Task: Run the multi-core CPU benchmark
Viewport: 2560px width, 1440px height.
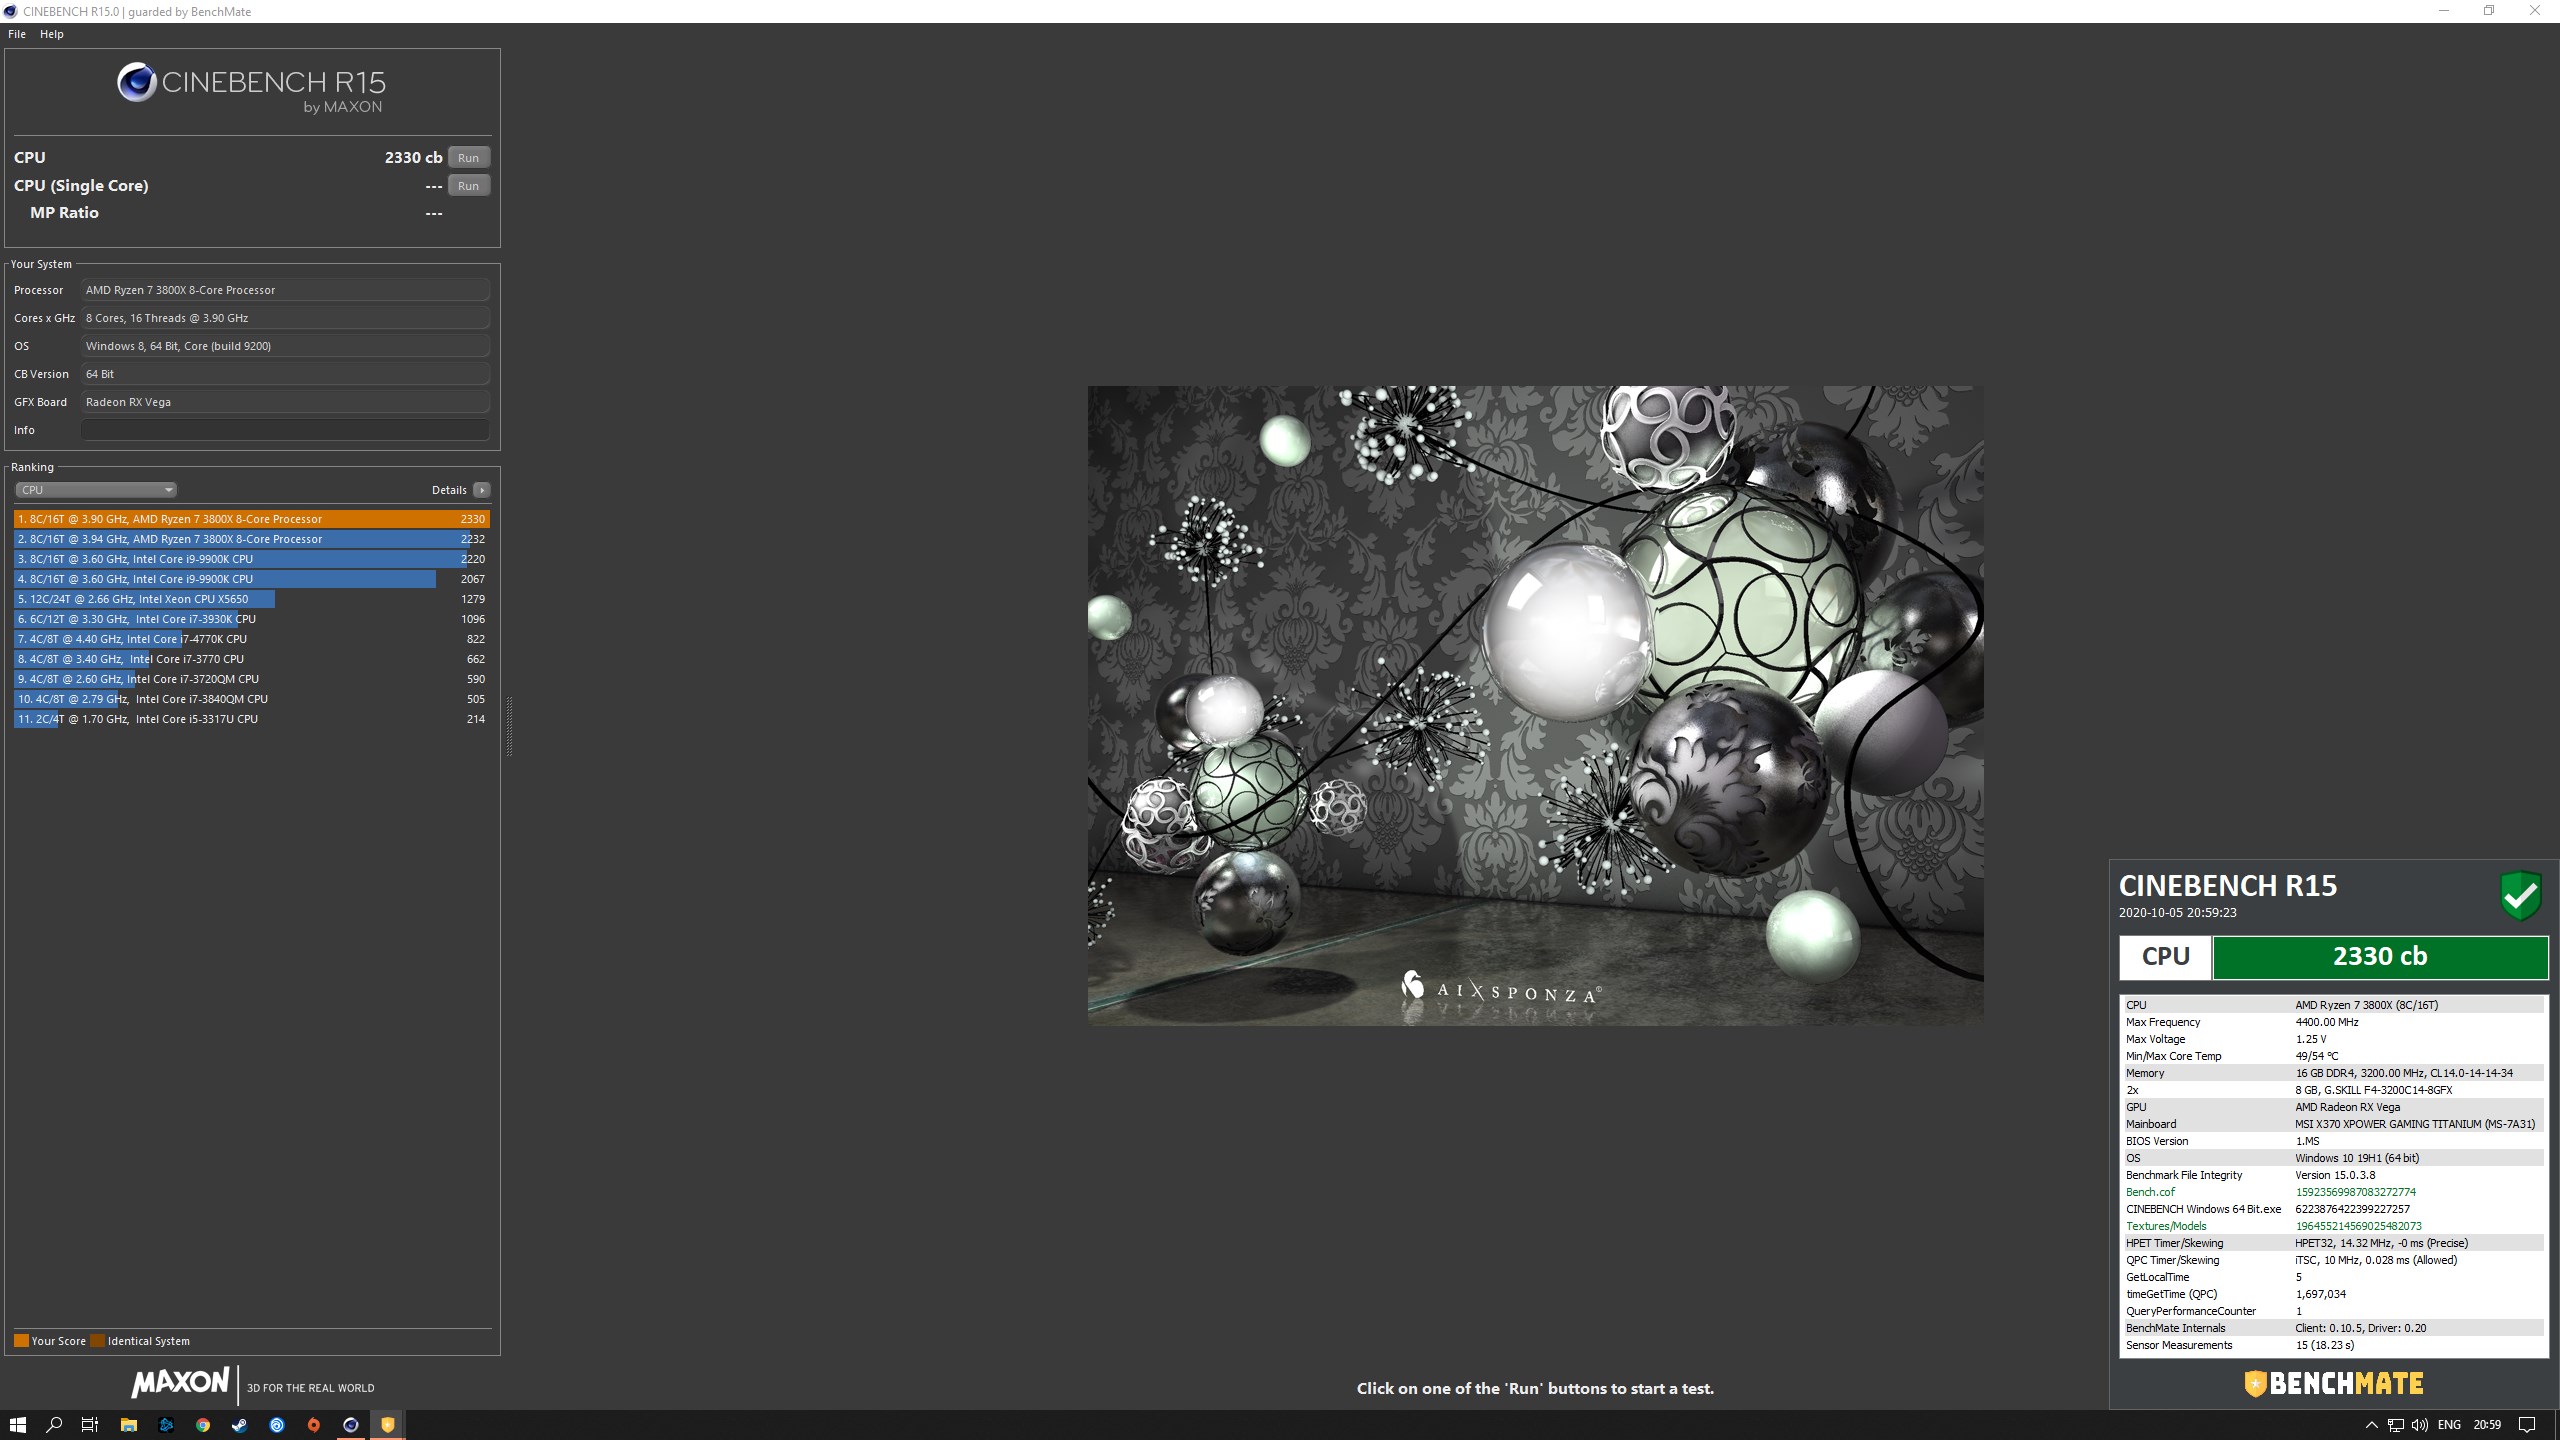Action: point(468,158)
